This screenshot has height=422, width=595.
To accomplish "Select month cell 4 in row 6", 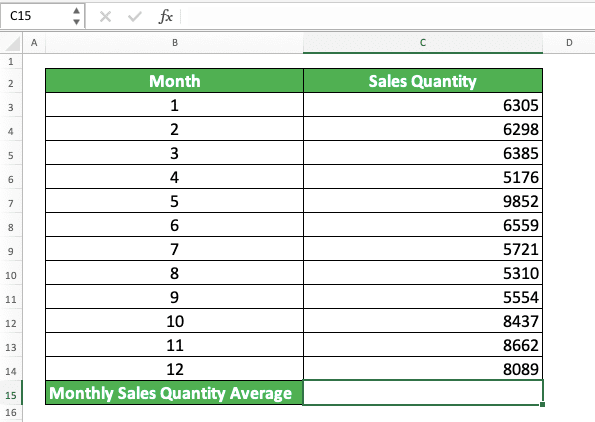I will pos(175,177).
